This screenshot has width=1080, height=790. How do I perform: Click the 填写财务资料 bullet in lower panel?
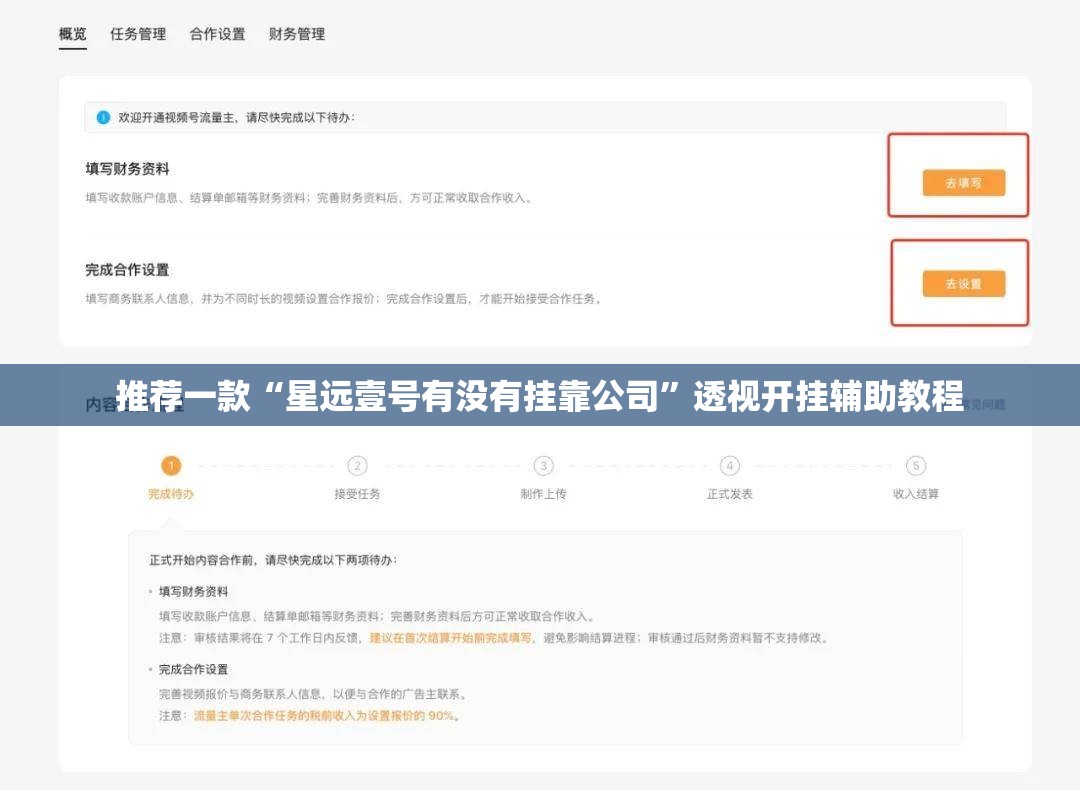coord(193,592)
